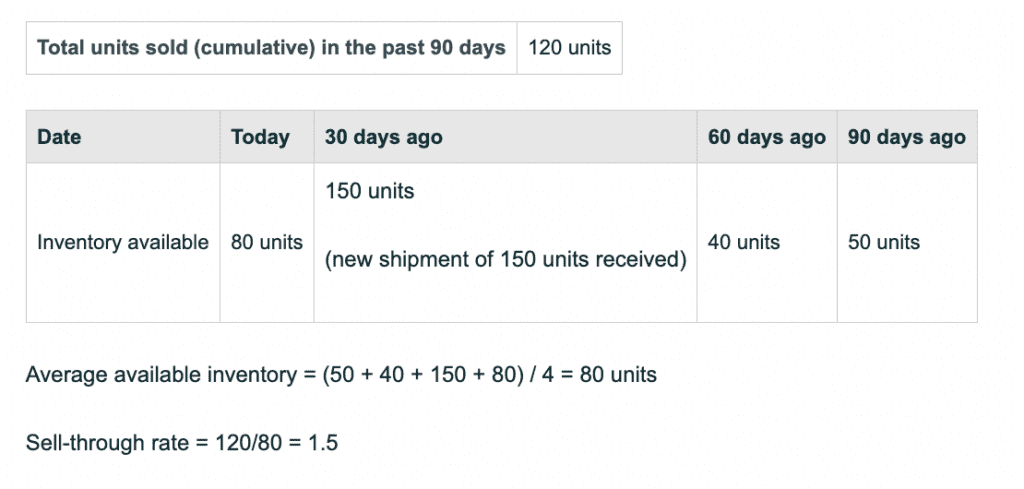Click the "Date" column header

[x=59, y=137]
